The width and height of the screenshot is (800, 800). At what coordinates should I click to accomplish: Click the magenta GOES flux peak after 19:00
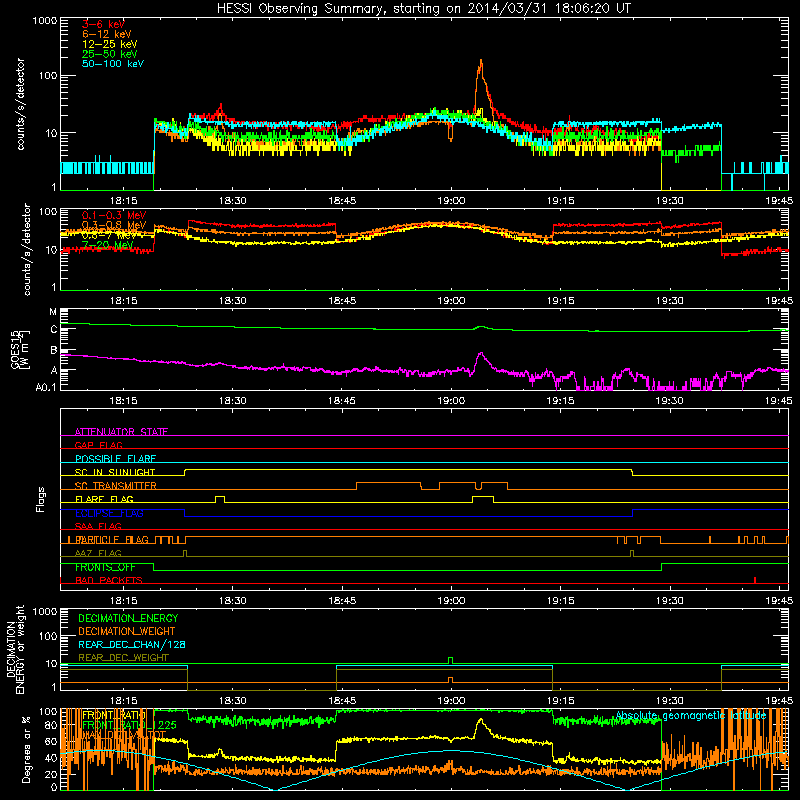click(481, 354)
